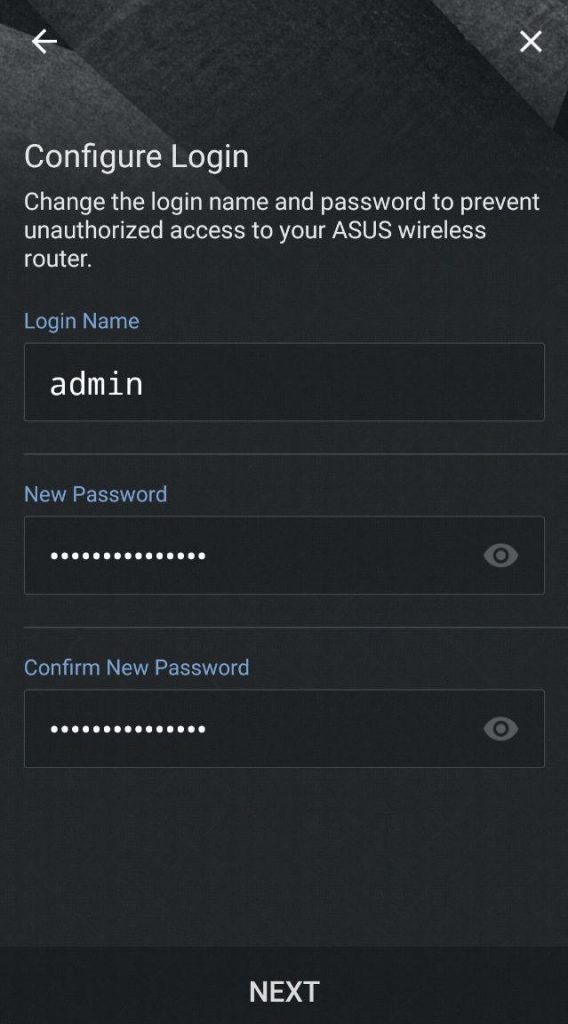Viewport: 568px width, 1024px height.
Task: Click the divider line below the New Password field
Action: (296, 628)
